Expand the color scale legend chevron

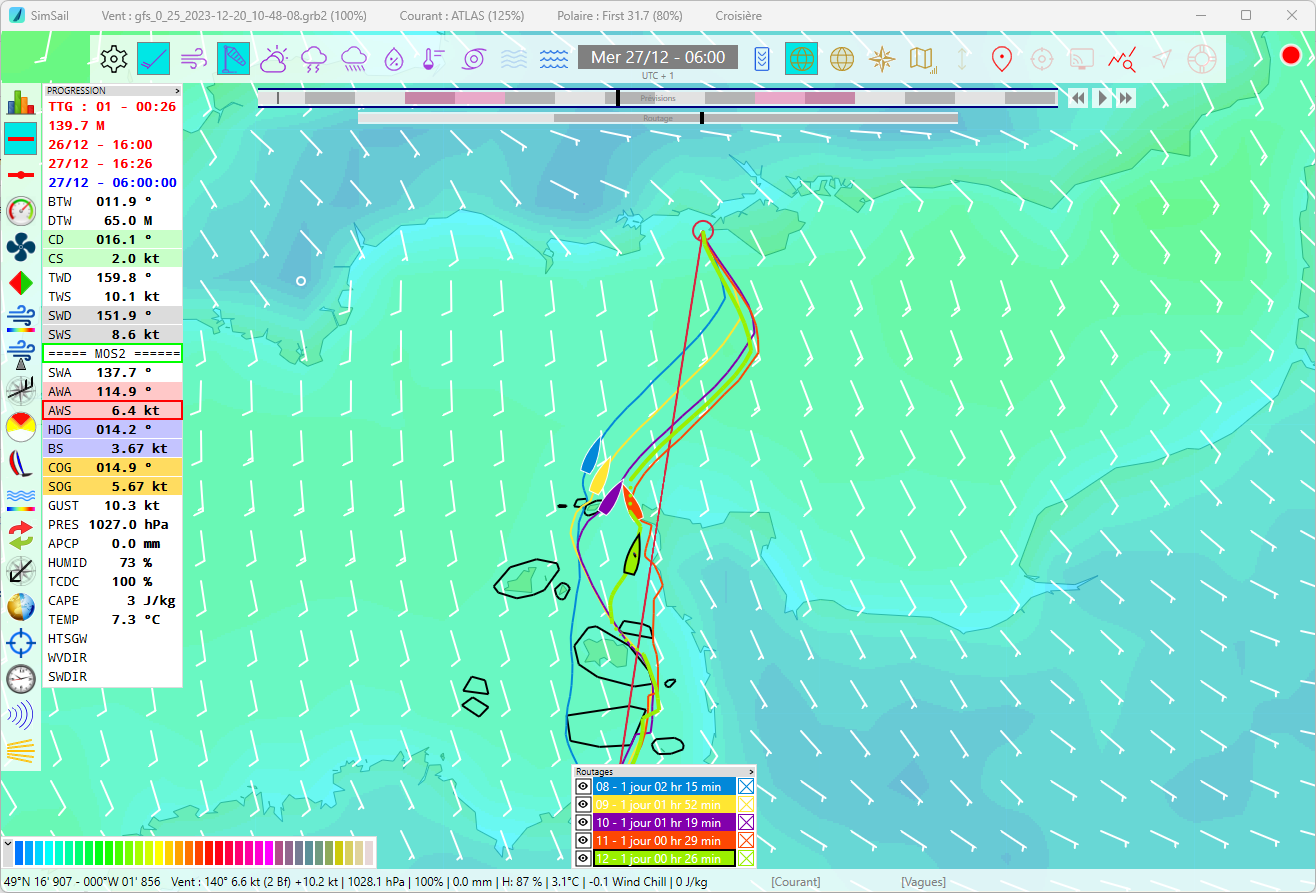point(8,845)
